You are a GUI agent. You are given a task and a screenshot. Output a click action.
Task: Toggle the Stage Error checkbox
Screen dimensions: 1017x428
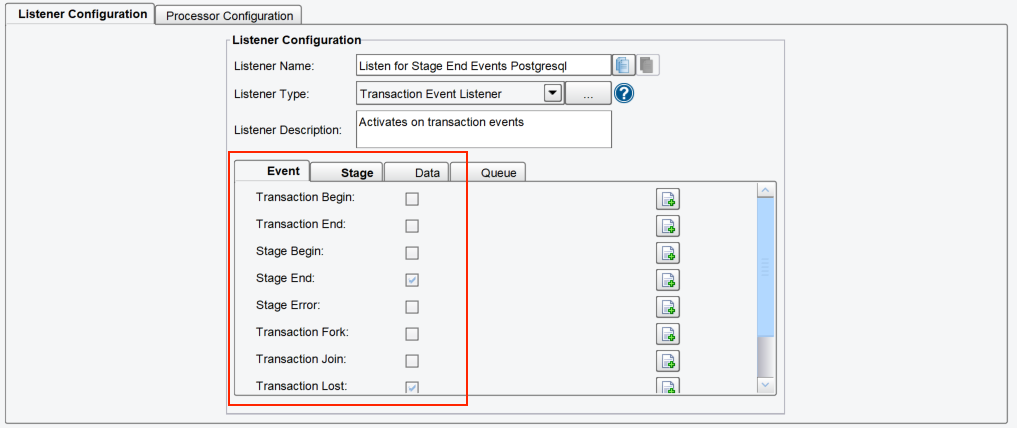(x=412, y=307)
